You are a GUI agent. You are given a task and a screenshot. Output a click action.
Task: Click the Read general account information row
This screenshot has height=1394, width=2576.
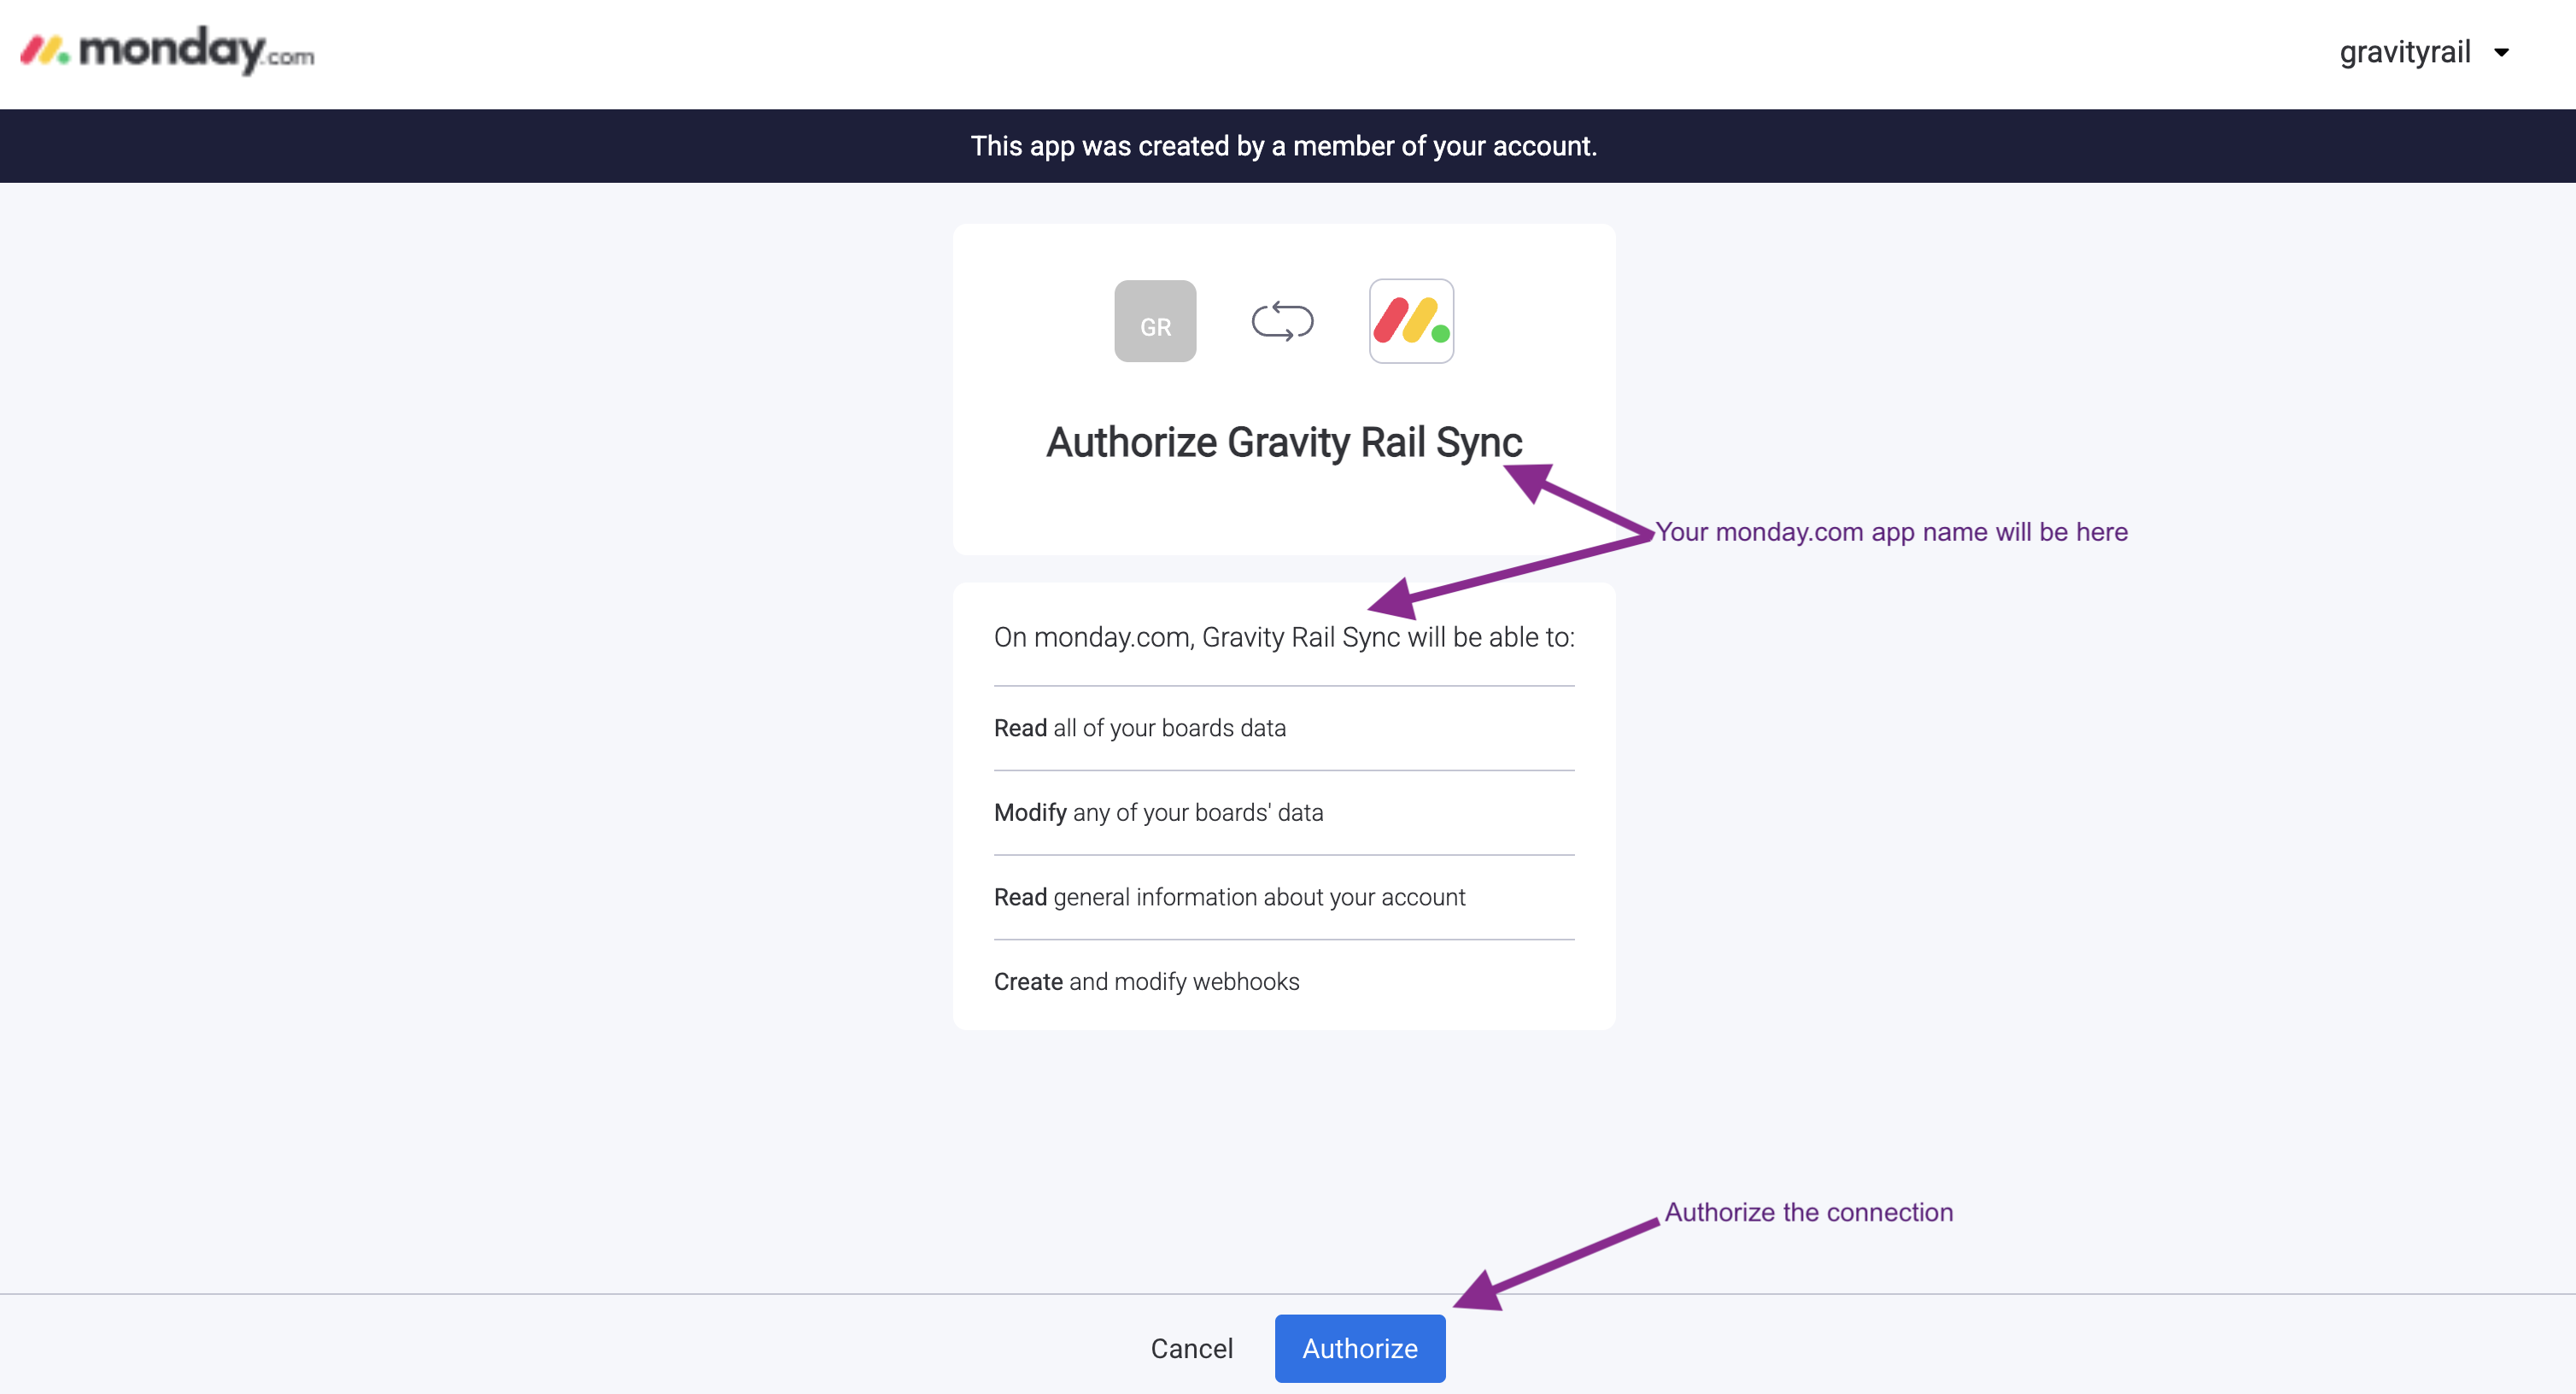[x=1230, y=897]
